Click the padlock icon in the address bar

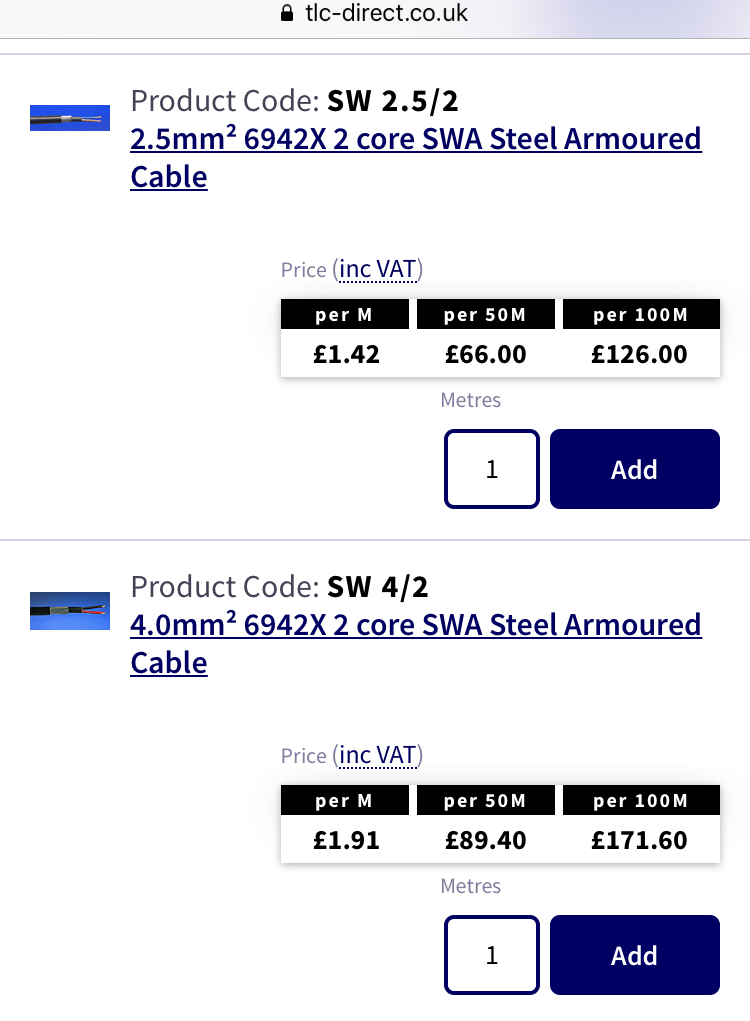(287, 14)
